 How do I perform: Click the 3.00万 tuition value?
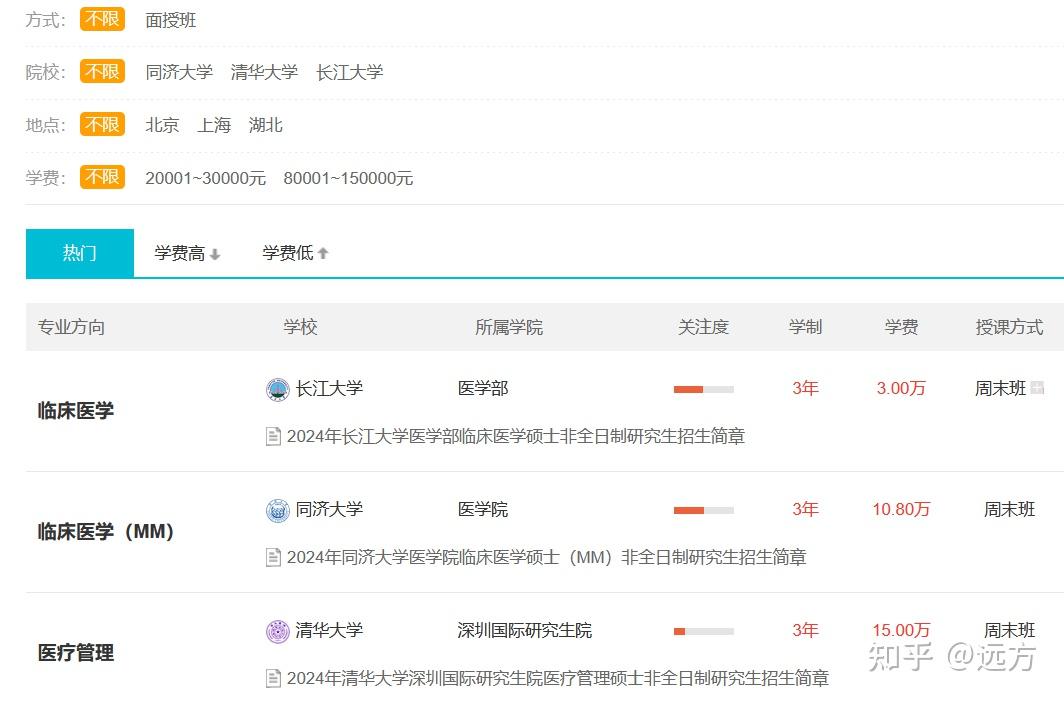point(901,389)
